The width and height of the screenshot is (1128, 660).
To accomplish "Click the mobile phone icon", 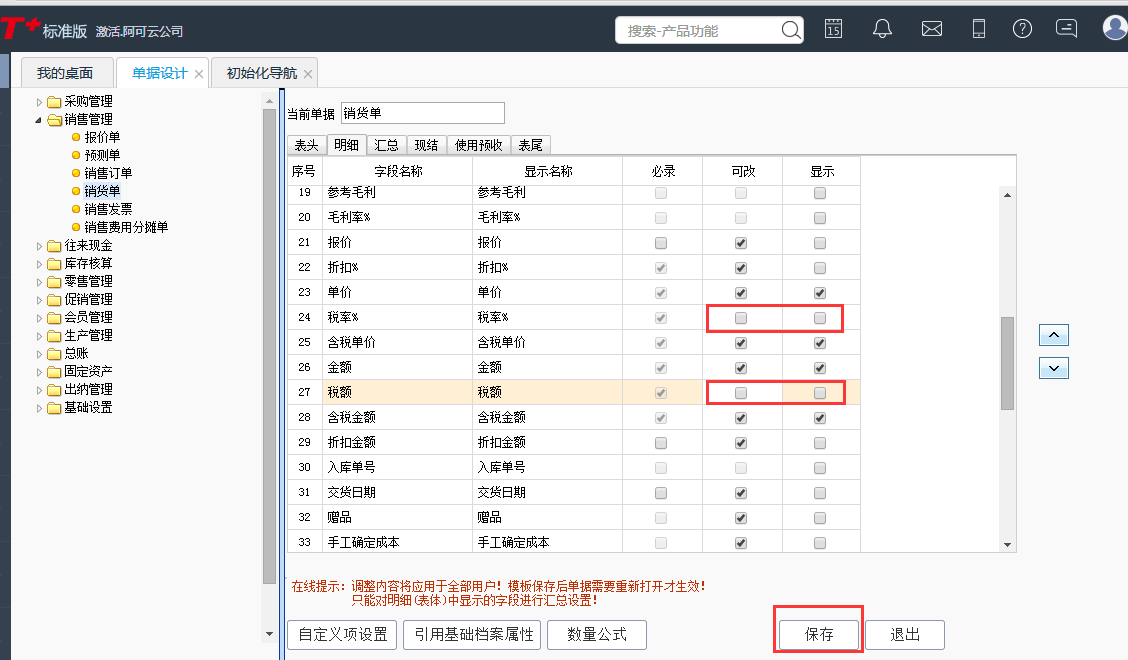I will pos(978,29).
